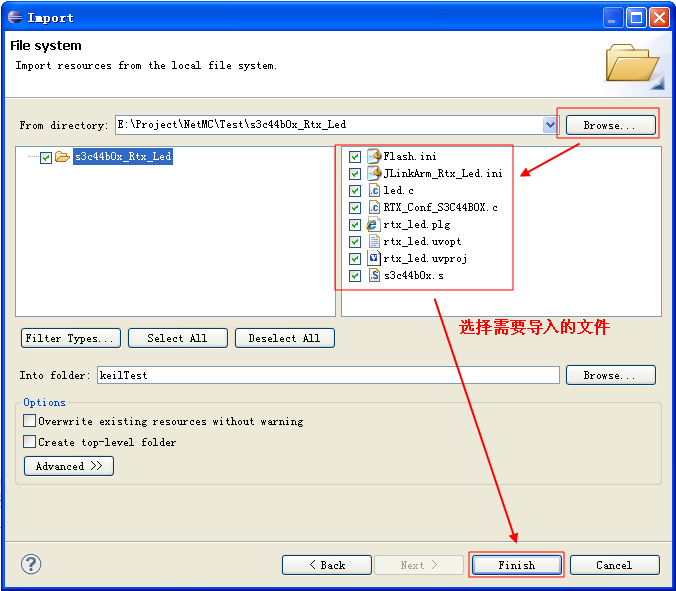Uncheck the s3c44b0x.s checkbox
Image resolution: width=676 pixels, height=591 pixels.
[x=355, y=275]
